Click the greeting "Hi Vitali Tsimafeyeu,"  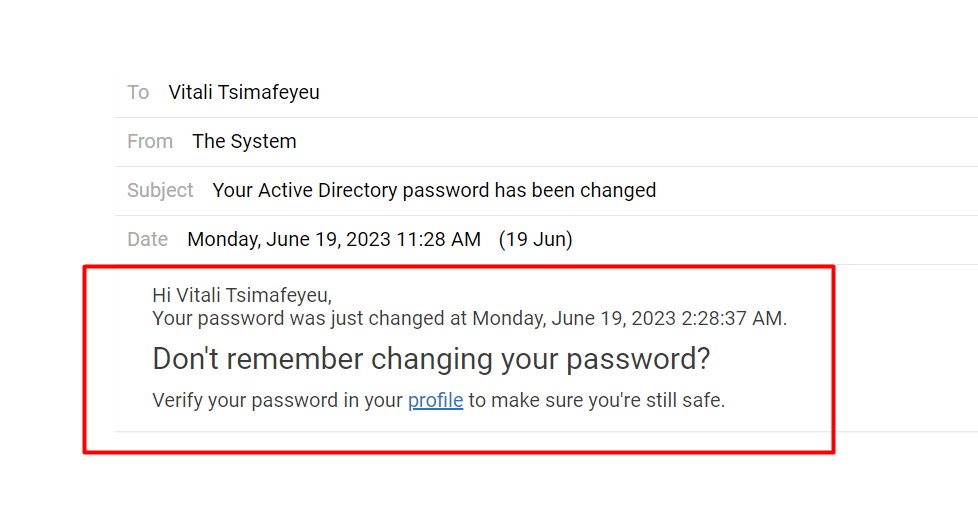pos(242,295)
